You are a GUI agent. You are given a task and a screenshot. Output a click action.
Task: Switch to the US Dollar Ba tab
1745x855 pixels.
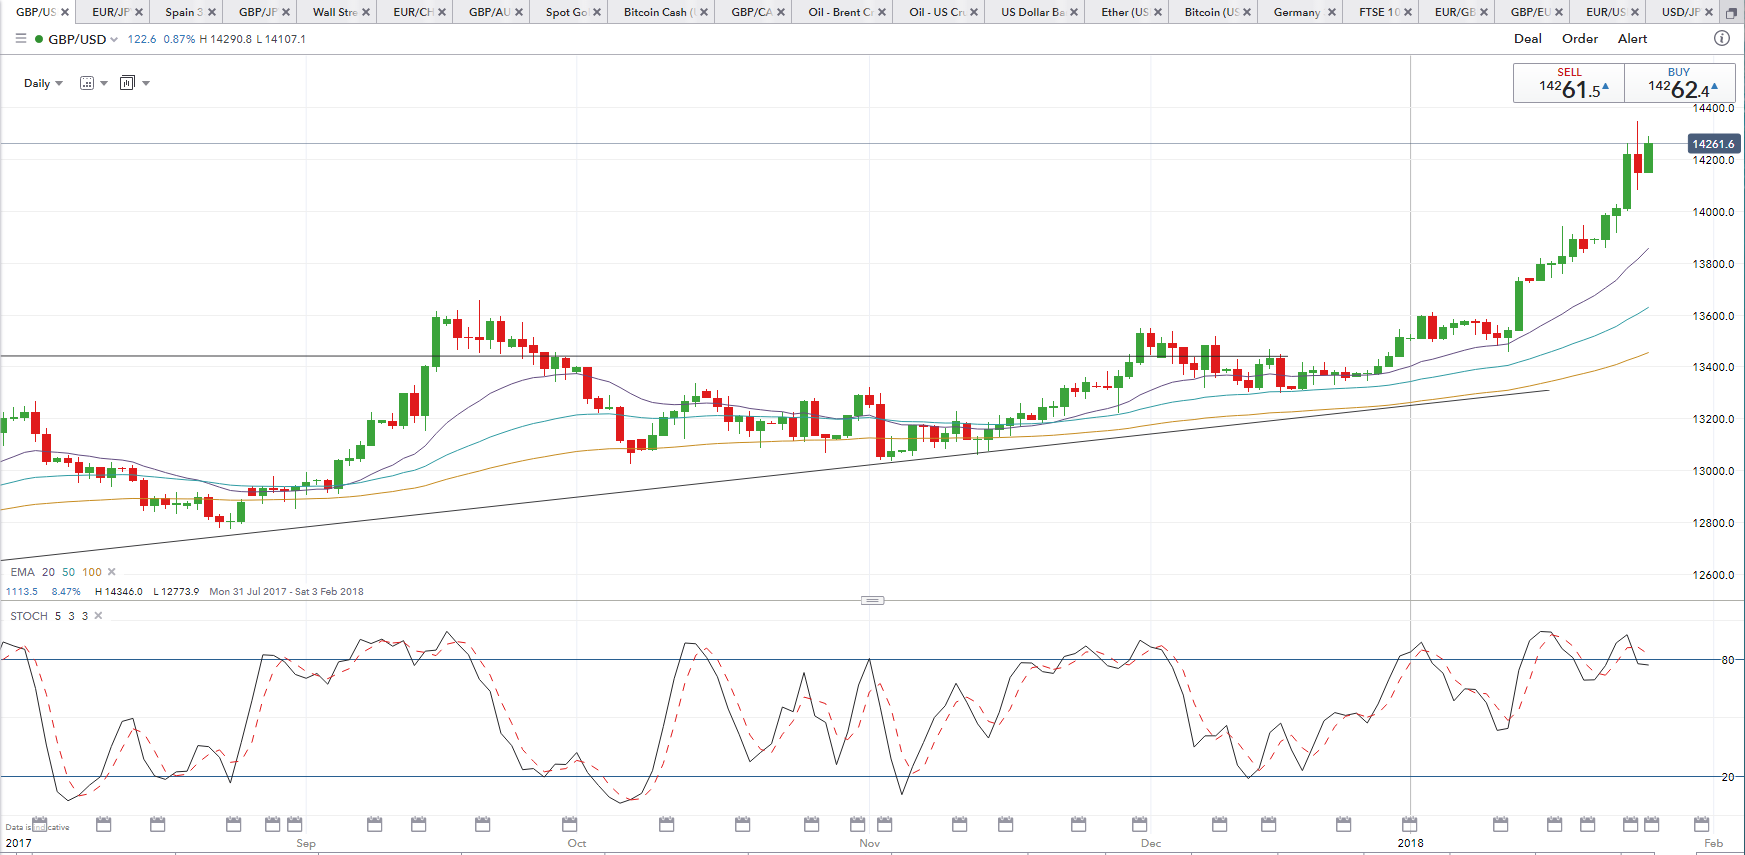click(x=1032, y=12)
